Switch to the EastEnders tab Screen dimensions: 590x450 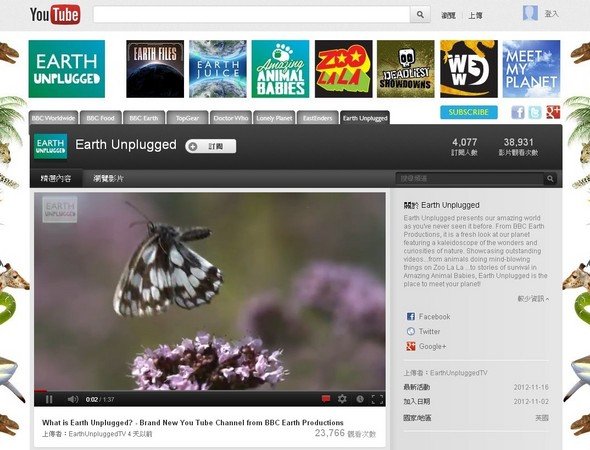tap(318, 118)
